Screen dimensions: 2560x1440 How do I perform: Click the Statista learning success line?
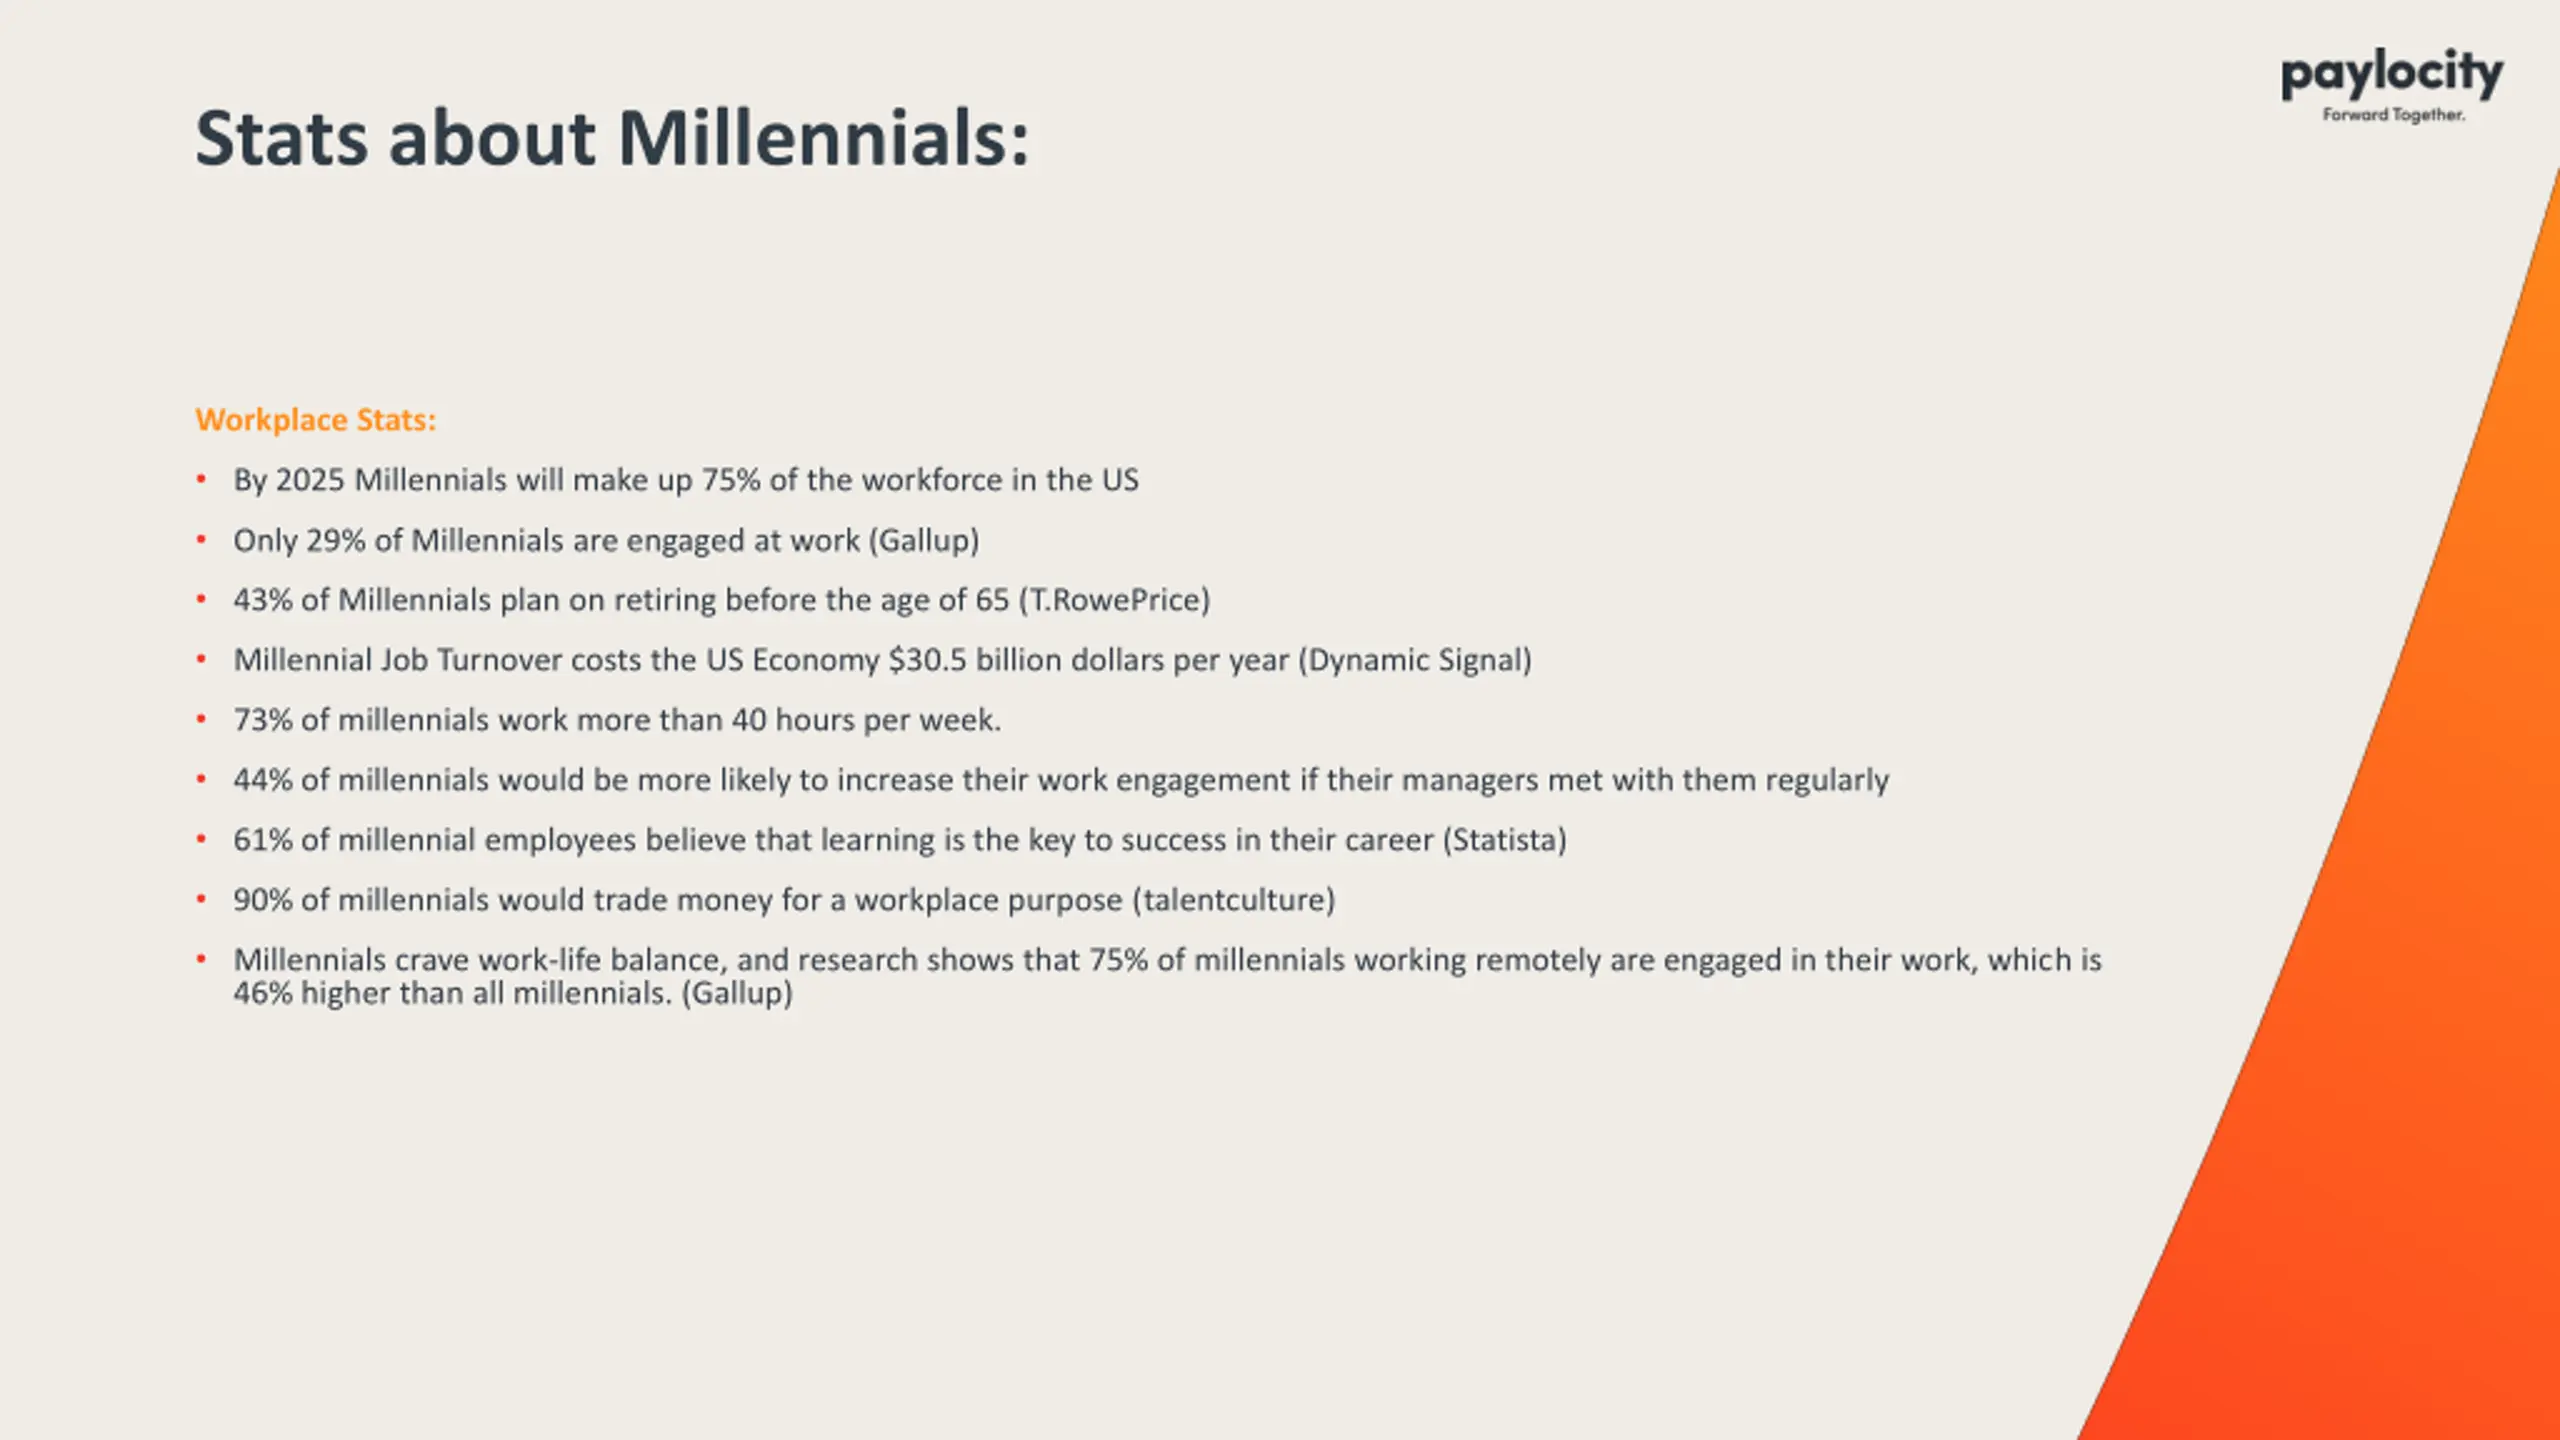click(900, 840)
